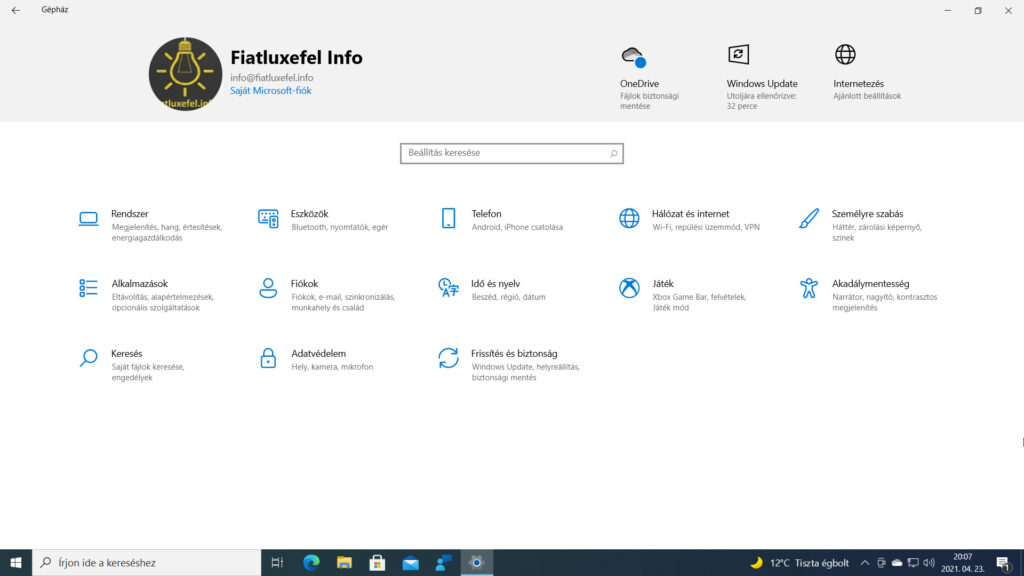Open the Adatvédelem lock icon
1024x576 pixels.
(268, 358)
